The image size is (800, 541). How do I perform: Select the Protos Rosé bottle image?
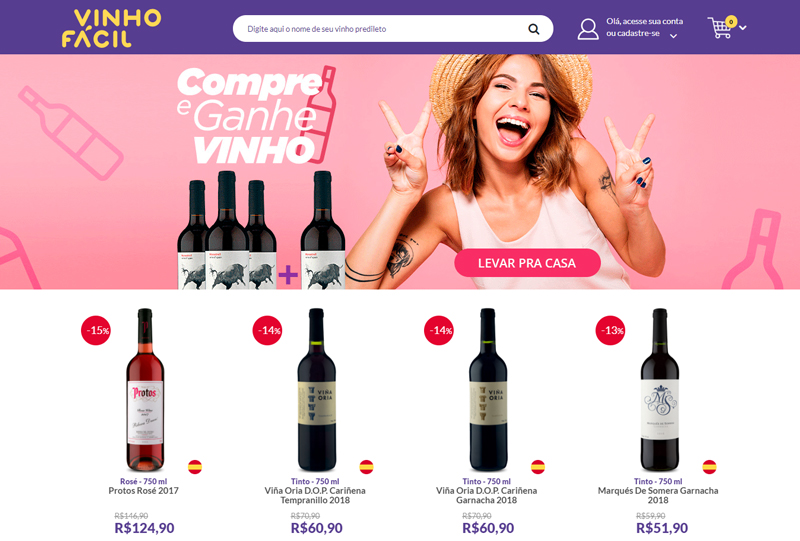pyautogui.click(x=145, y=389)
